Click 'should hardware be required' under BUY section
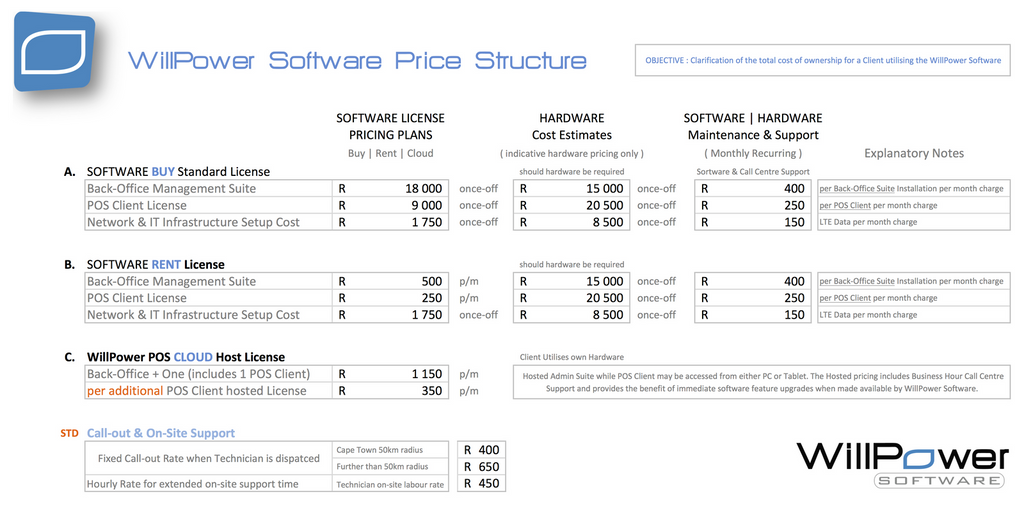Screen dimensions: 1024x508 571,172
